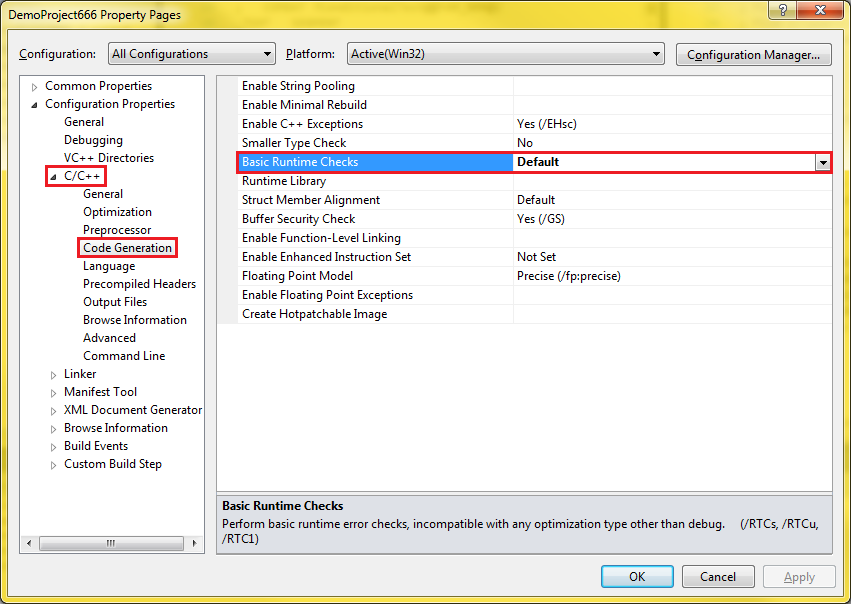Select Precompiled Headers in the tree

pos(139,284)
